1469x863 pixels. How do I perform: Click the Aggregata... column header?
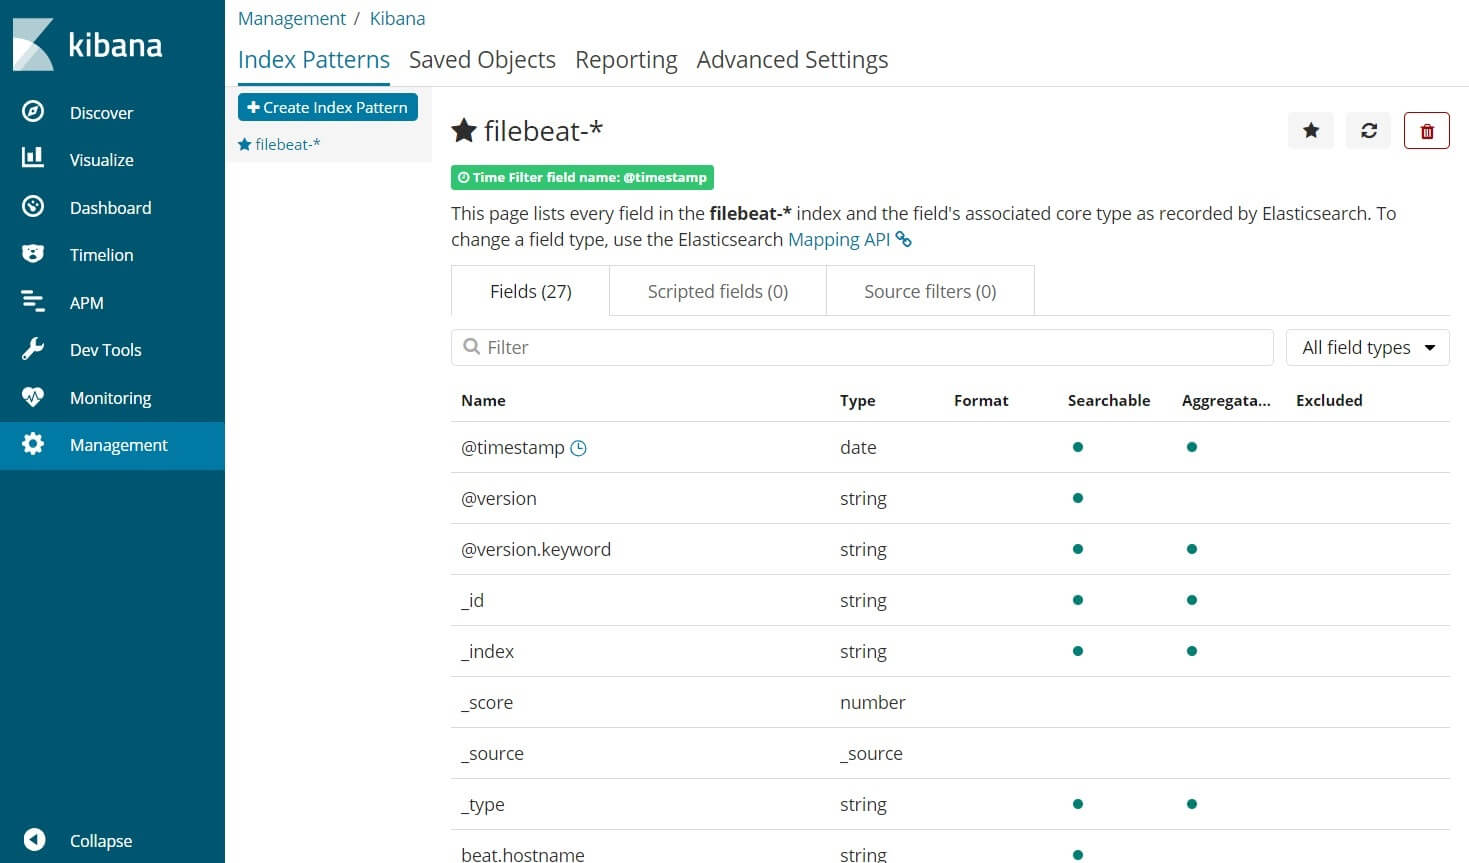pos(1226,400)
